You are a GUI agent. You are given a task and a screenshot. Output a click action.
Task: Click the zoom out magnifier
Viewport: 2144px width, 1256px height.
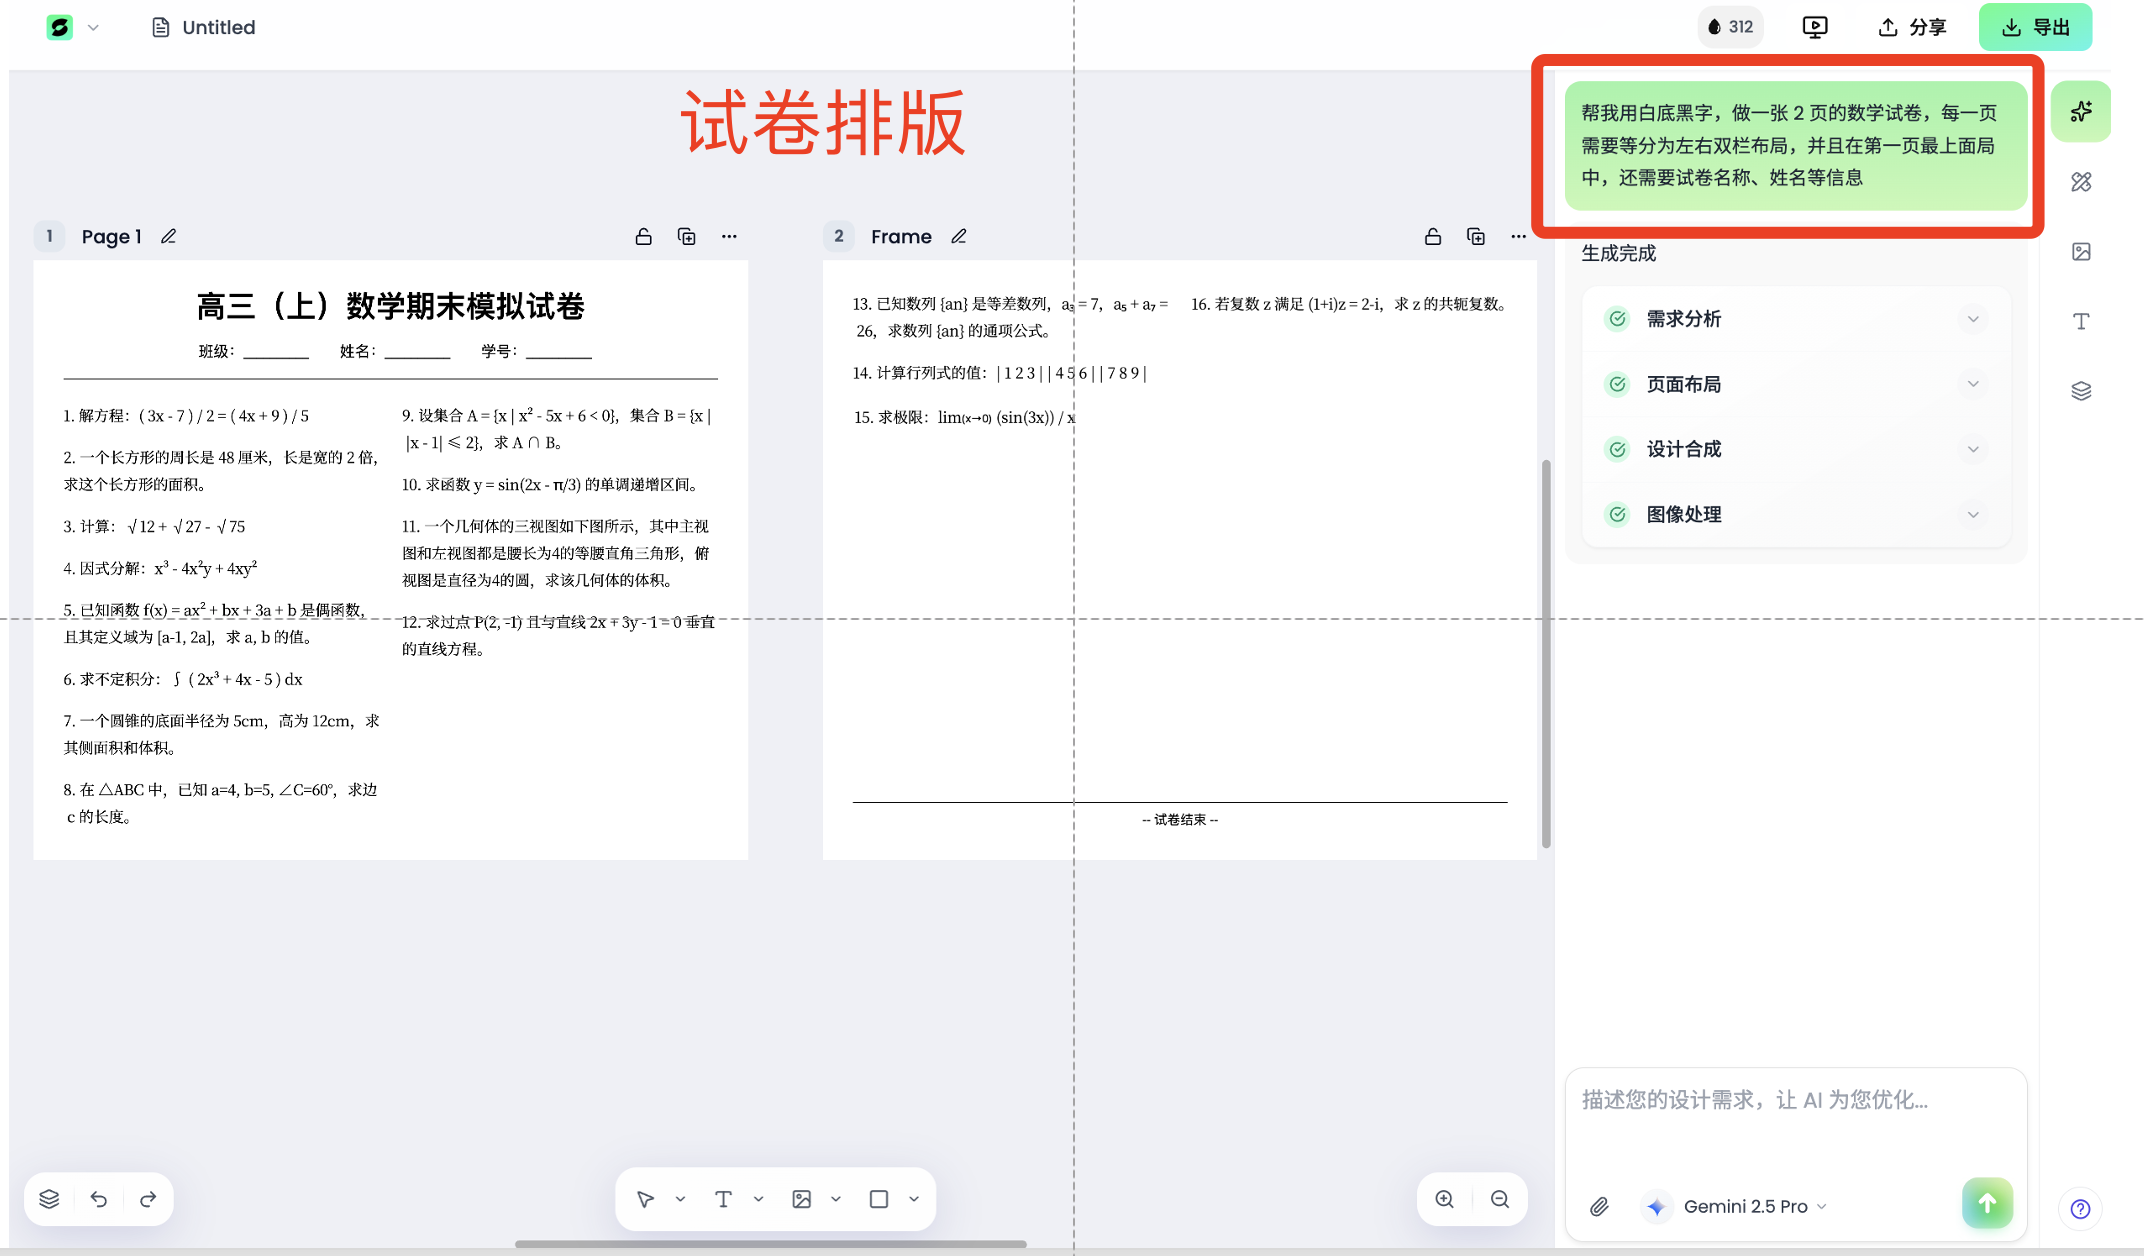[x=1500, y=1198]
